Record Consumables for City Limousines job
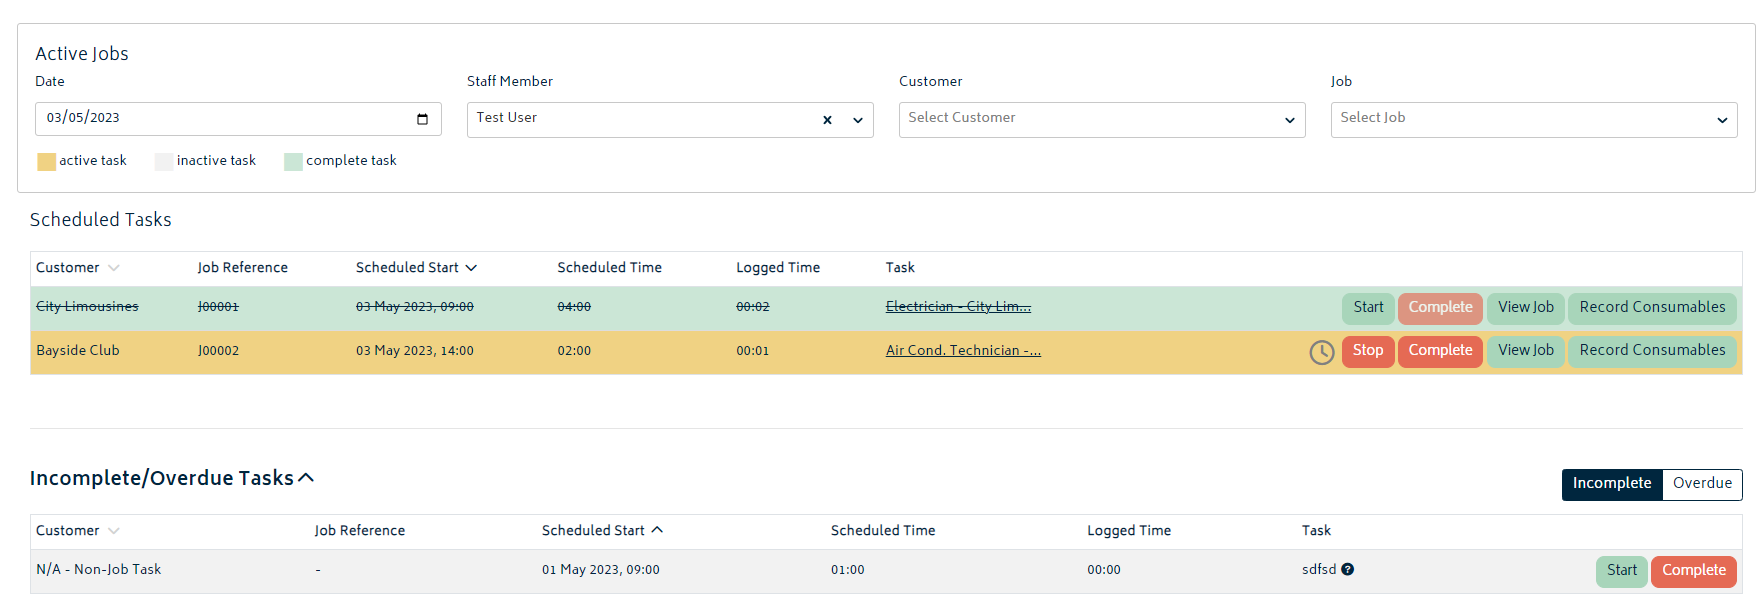 (x=1652, y=308)
